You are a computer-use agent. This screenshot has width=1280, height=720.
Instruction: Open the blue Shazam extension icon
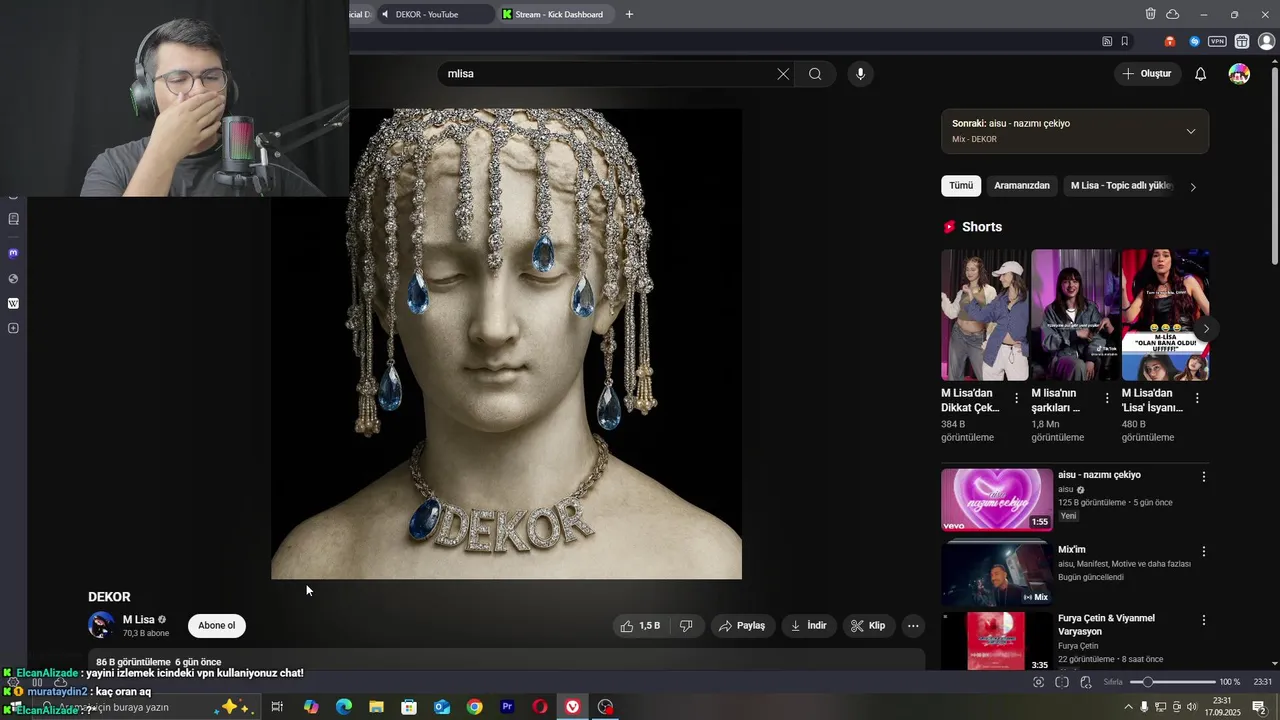tap(1194, 42)
